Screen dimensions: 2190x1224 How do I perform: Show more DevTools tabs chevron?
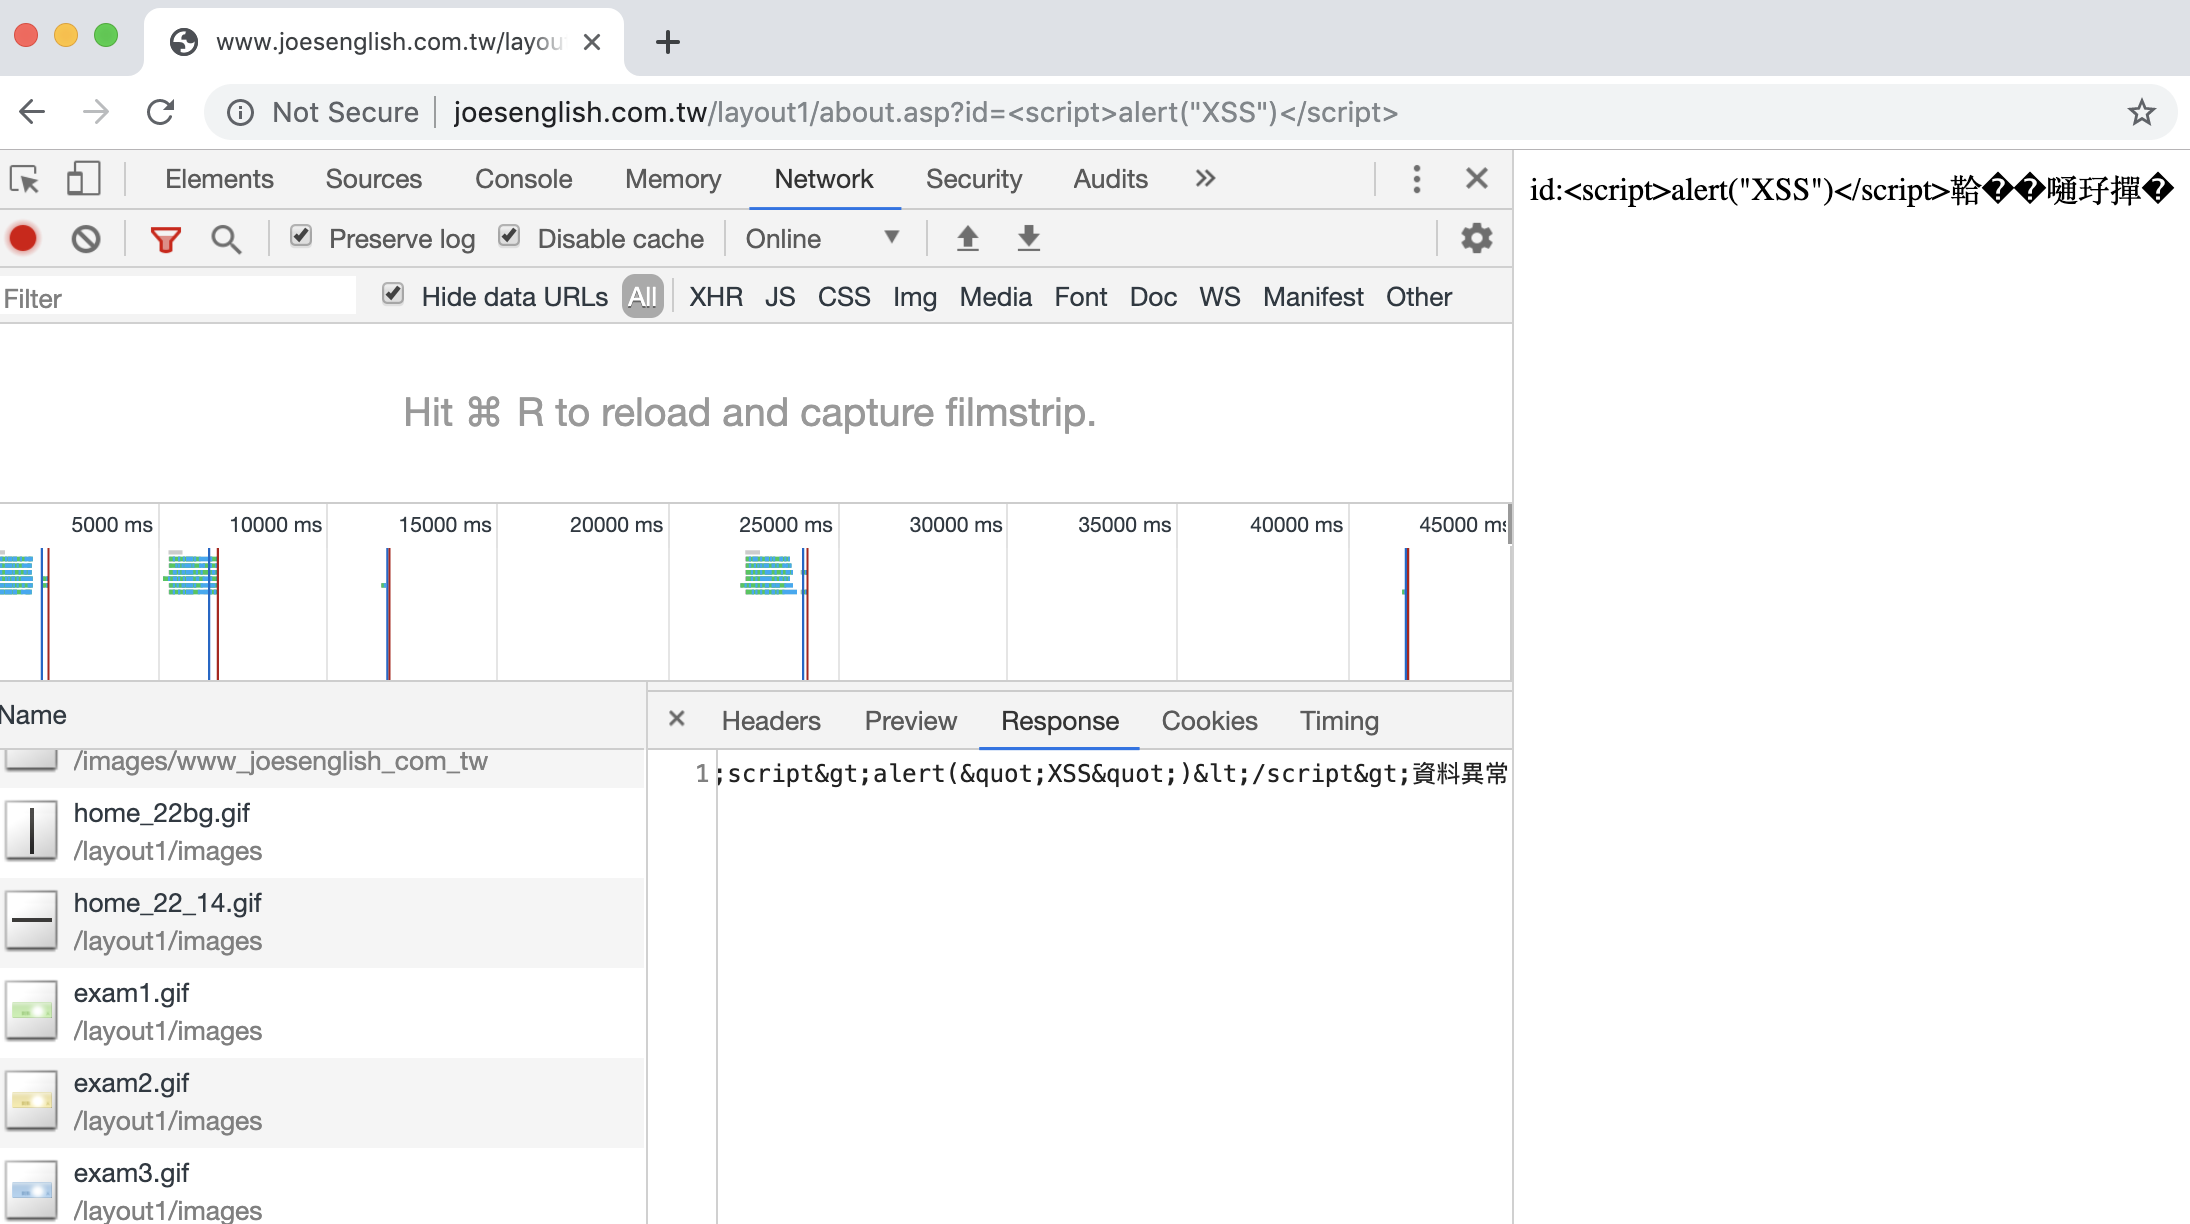(x=1205, y=179)
